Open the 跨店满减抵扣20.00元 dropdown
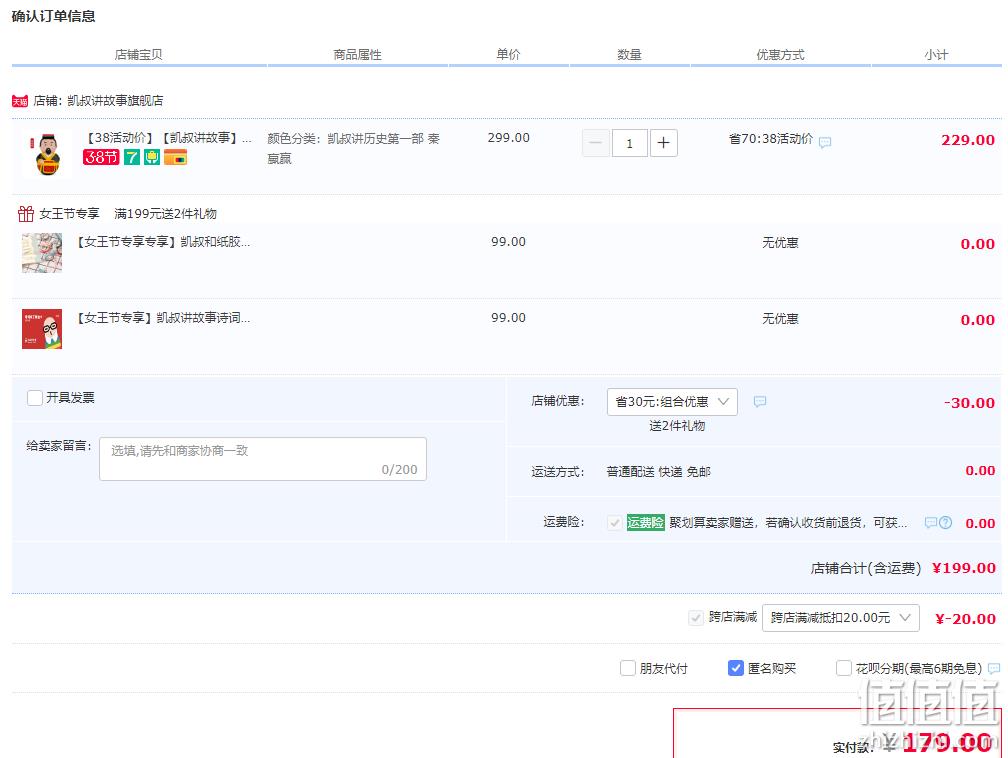Viewport: 1008px width, 758px height. coord(840,618)
